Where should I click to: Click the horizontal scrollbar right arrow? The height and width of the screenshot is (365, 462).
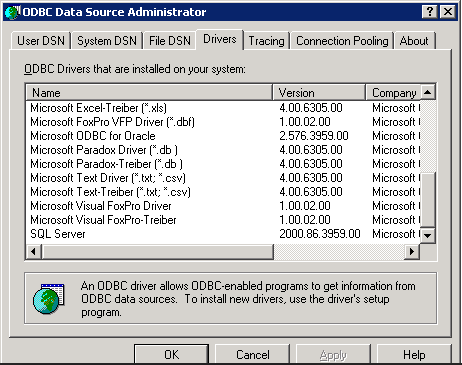(x=412, y=251)
